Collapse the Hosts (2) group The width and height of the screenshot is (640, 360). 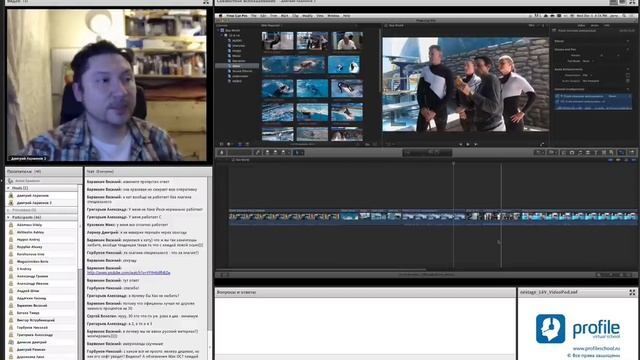point(8,188)
